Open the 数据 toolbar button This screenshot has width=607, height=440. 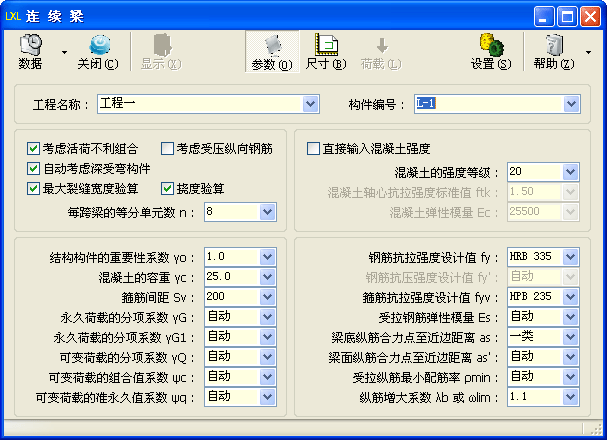31,52
